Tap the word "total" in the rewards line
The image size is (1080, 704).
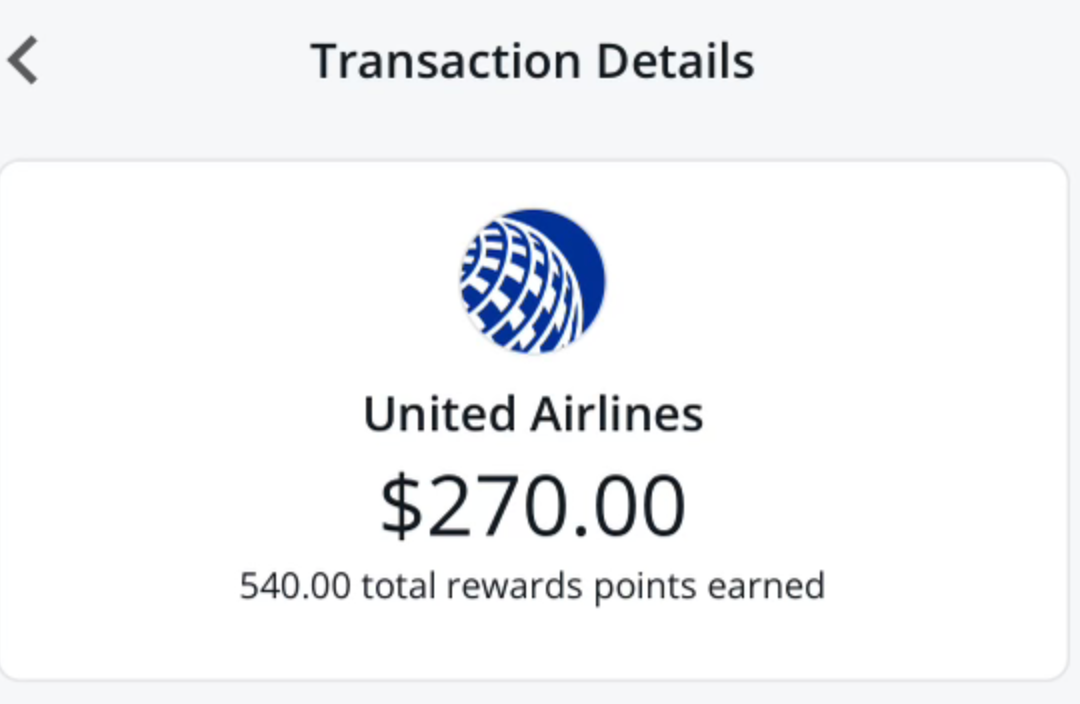(x=398, y=585)
